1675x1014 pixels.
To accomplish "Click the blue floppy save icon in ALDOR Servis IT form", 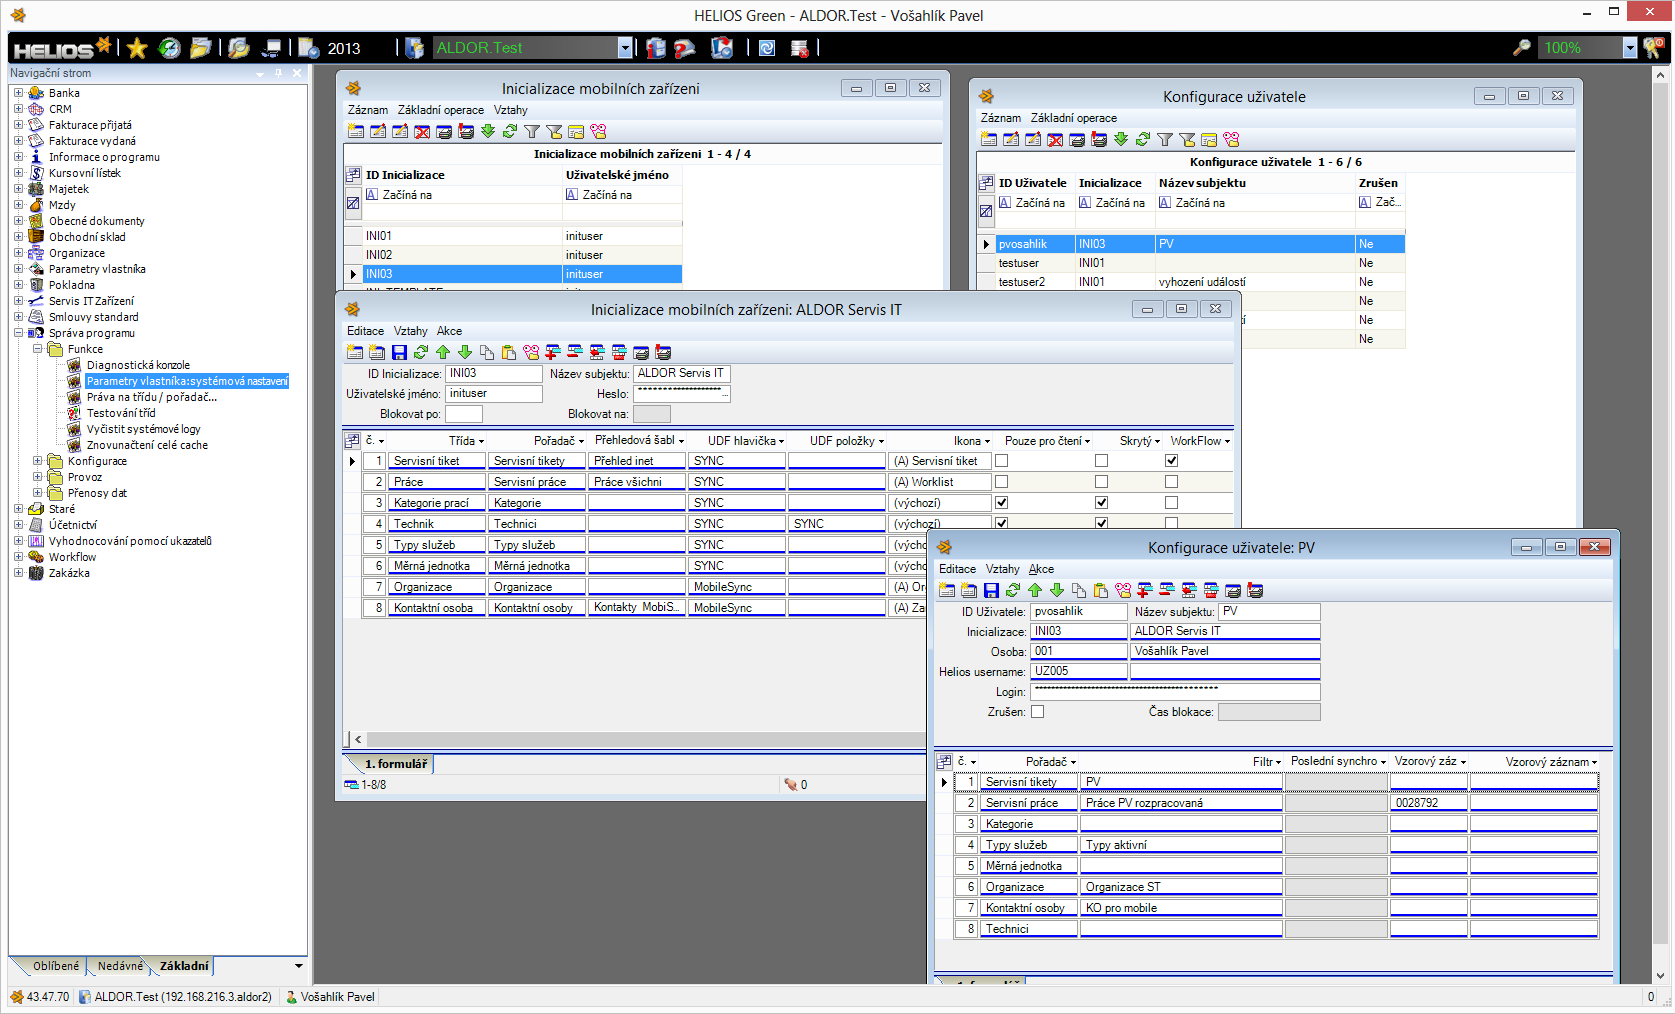I will [x=399, y=352].
